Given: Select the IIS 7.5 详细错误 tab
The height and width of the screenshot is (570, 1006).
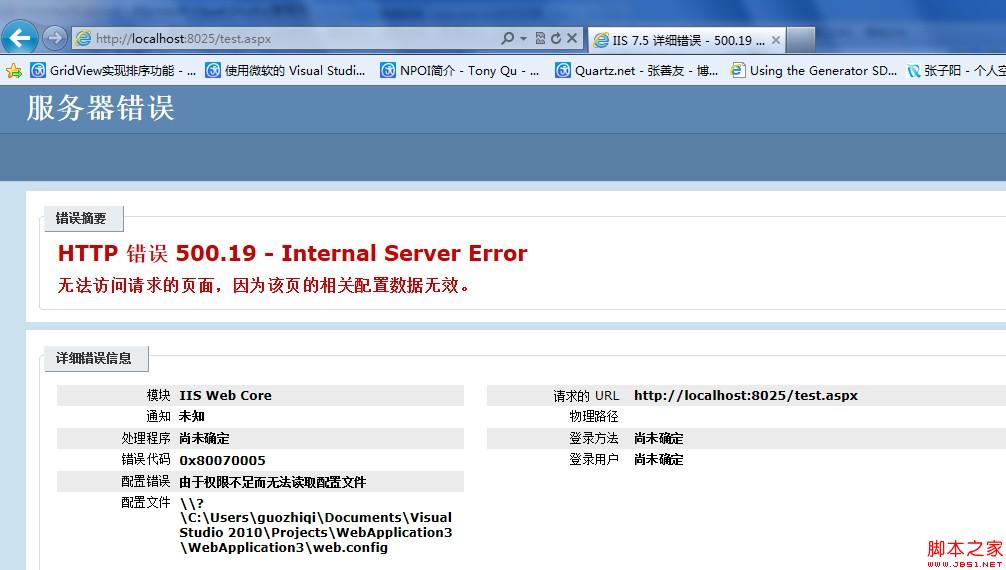Looking at the screenshot, I should [x=678, y=40].
